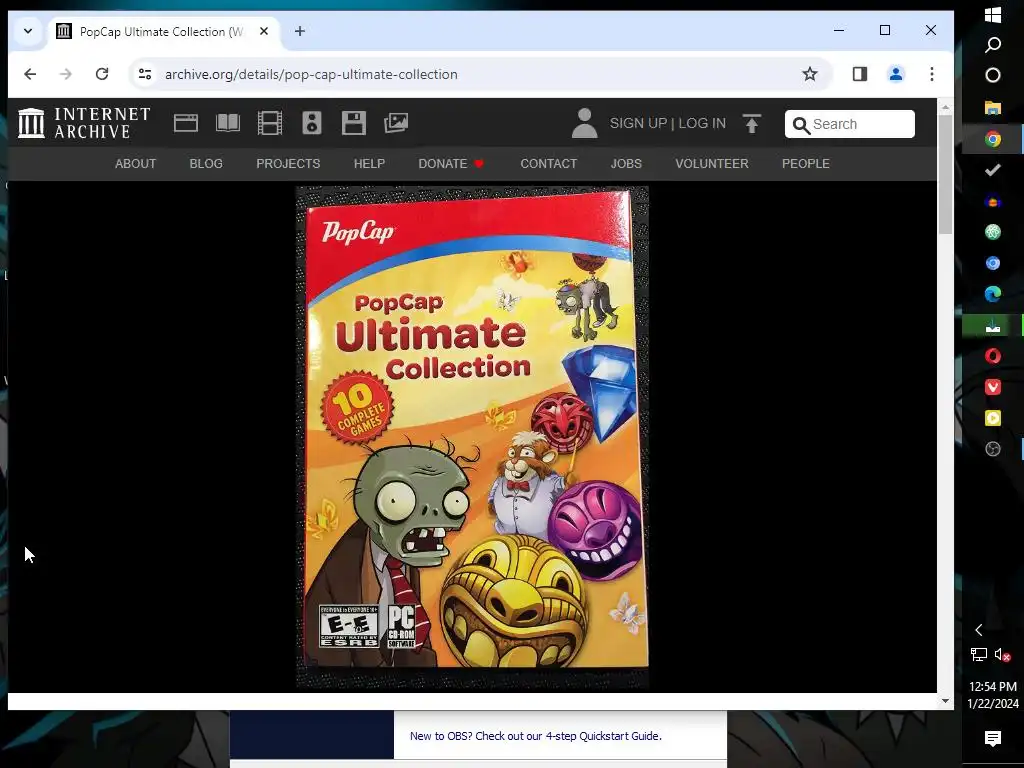Click the address bar URL
This screenshot has width=1024, height=768.
coord(311,74)
